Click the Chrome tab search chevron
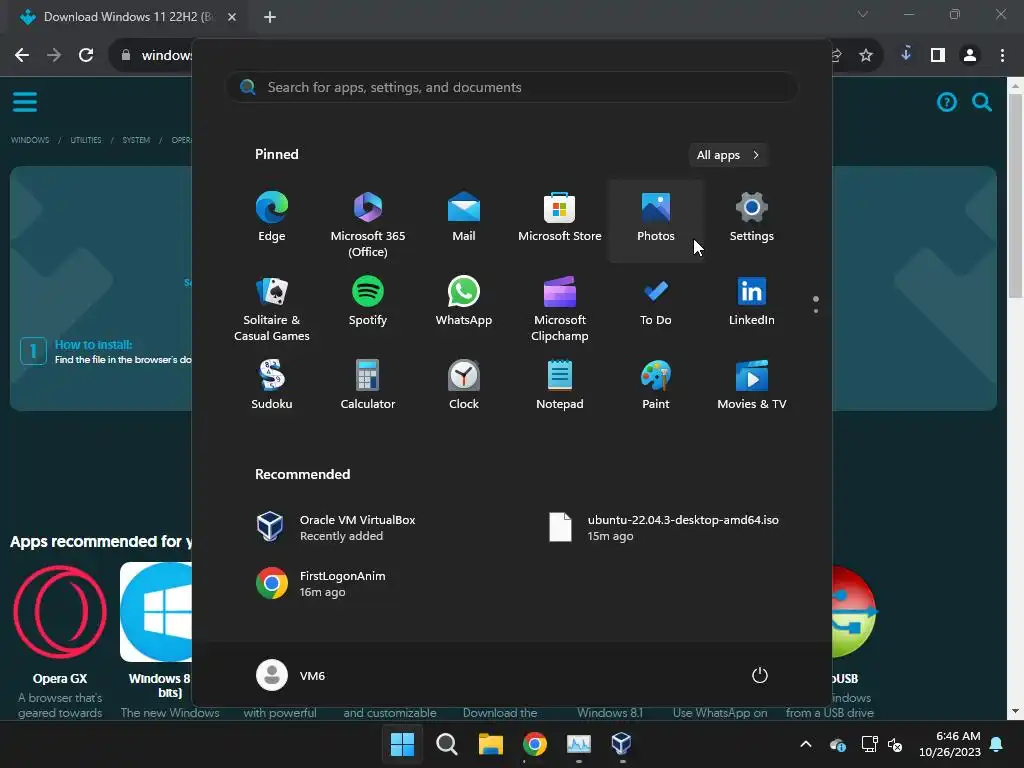The image size is (1024, 768). click(x=863, y=14)
